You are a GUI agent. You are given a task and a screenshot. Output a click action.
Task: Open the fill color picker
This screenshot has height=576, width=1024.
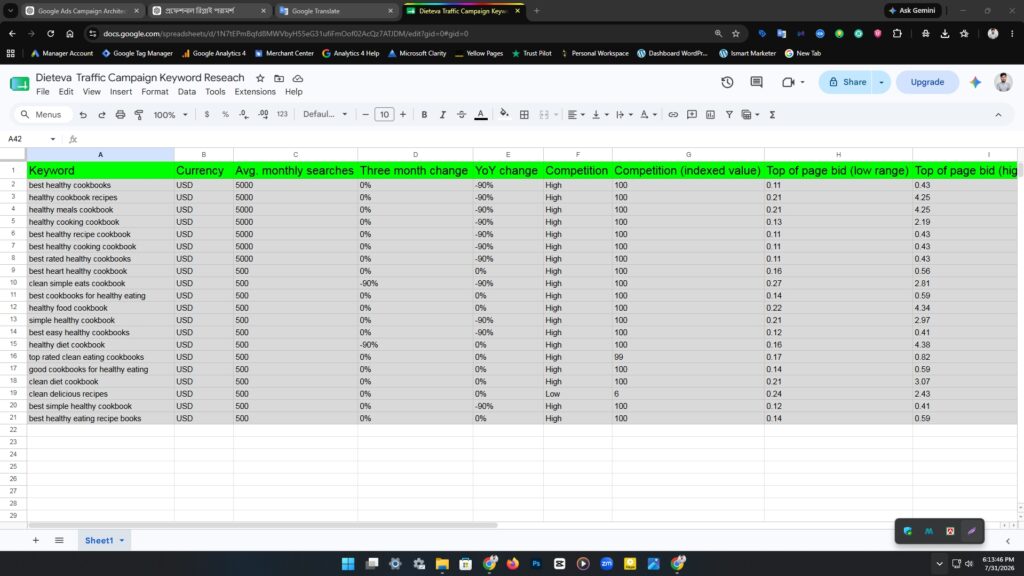504,114
